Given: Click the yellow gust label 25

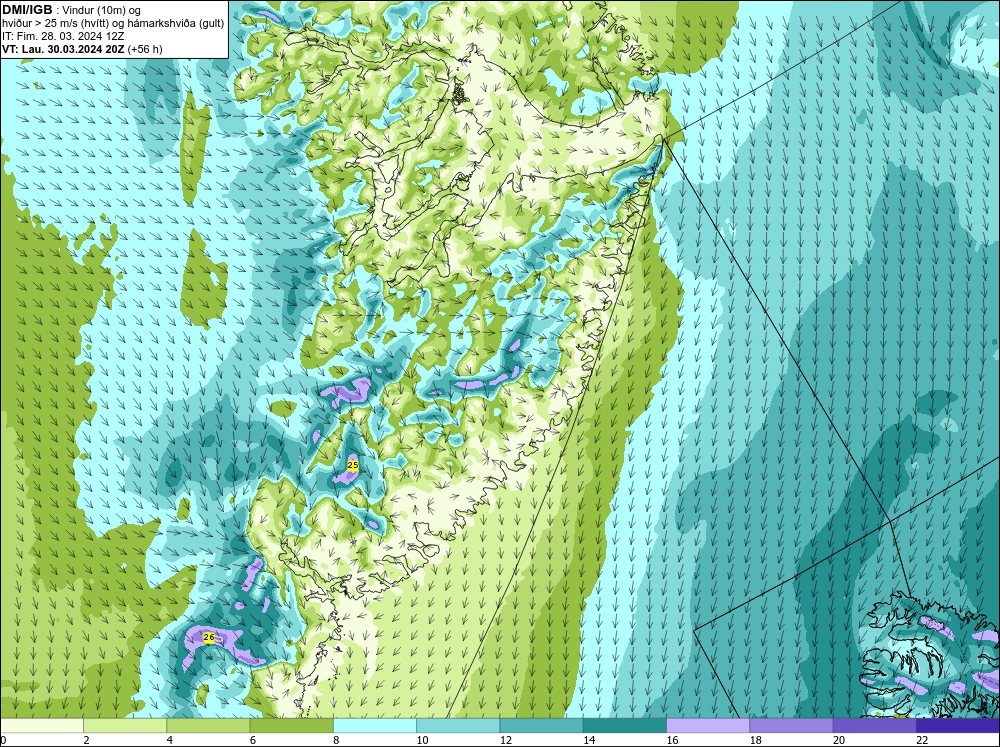Looking at the screenshot, I should [x=353, y=466].
